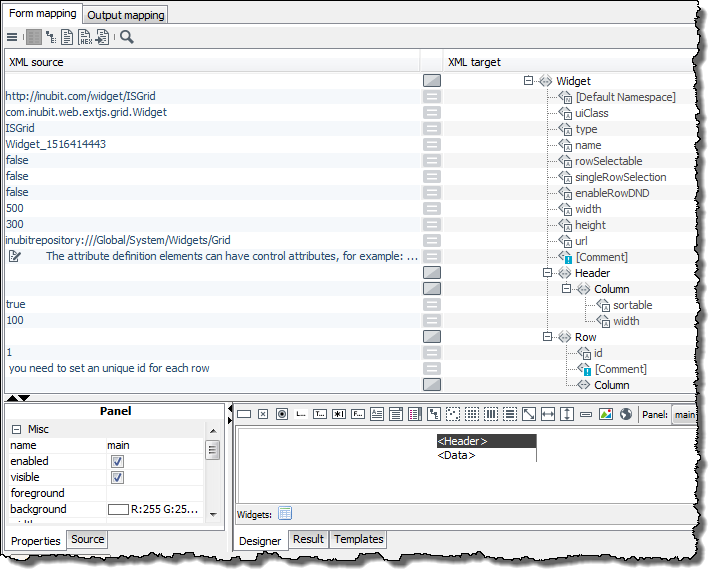Click the background color swatch
Image resolution: width=716 pixels, height=576 pixels.
pyautogui.click(x=118, y=510)
